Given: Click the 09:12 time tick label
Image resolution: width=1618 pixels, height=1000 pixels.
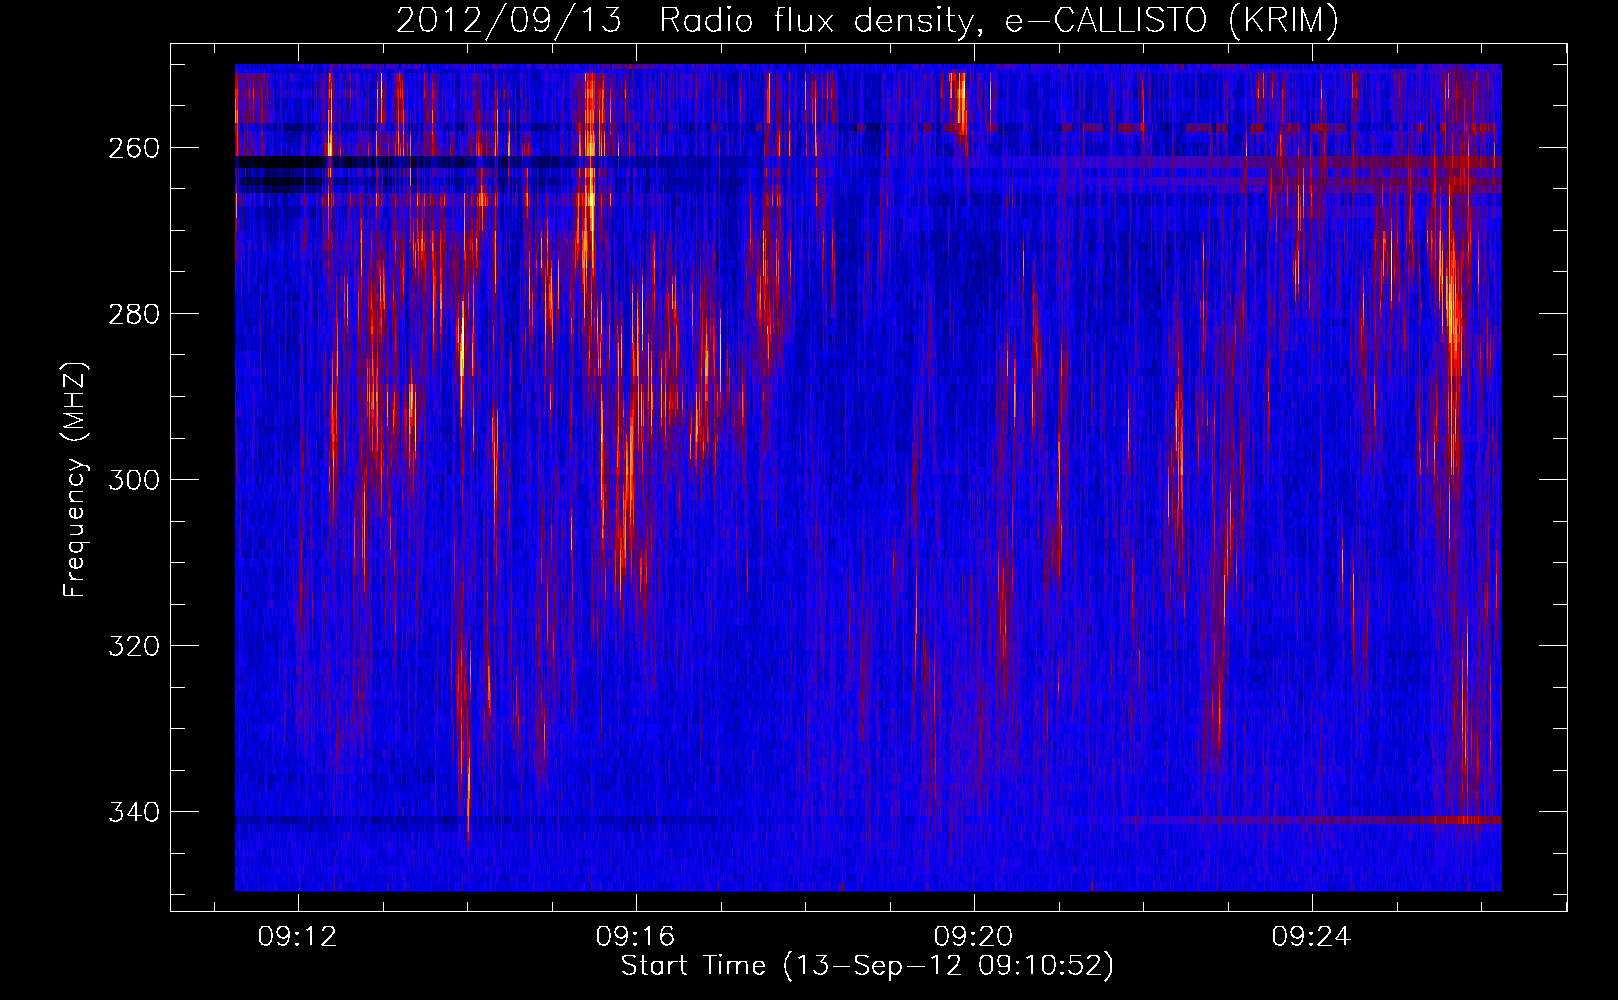Looking at the screenshot, I should (298, 937).
